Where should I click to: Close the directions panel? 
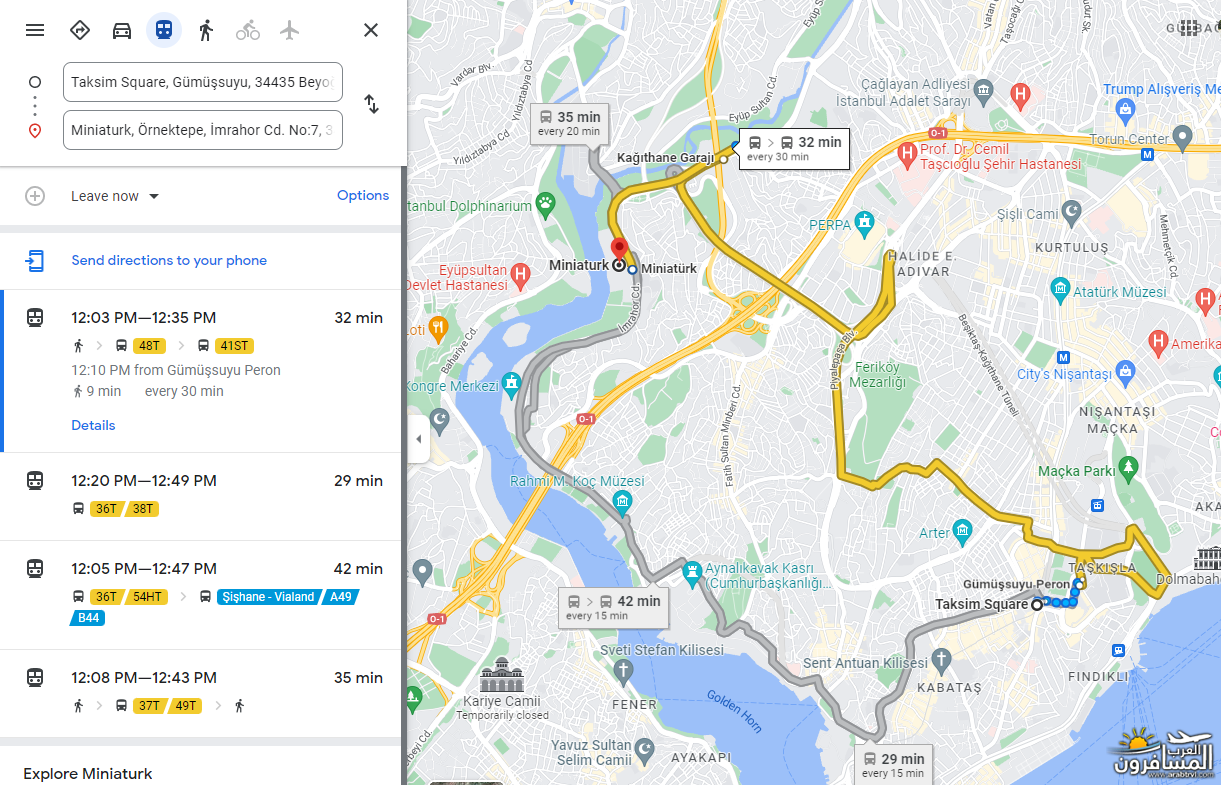[371, 30]
